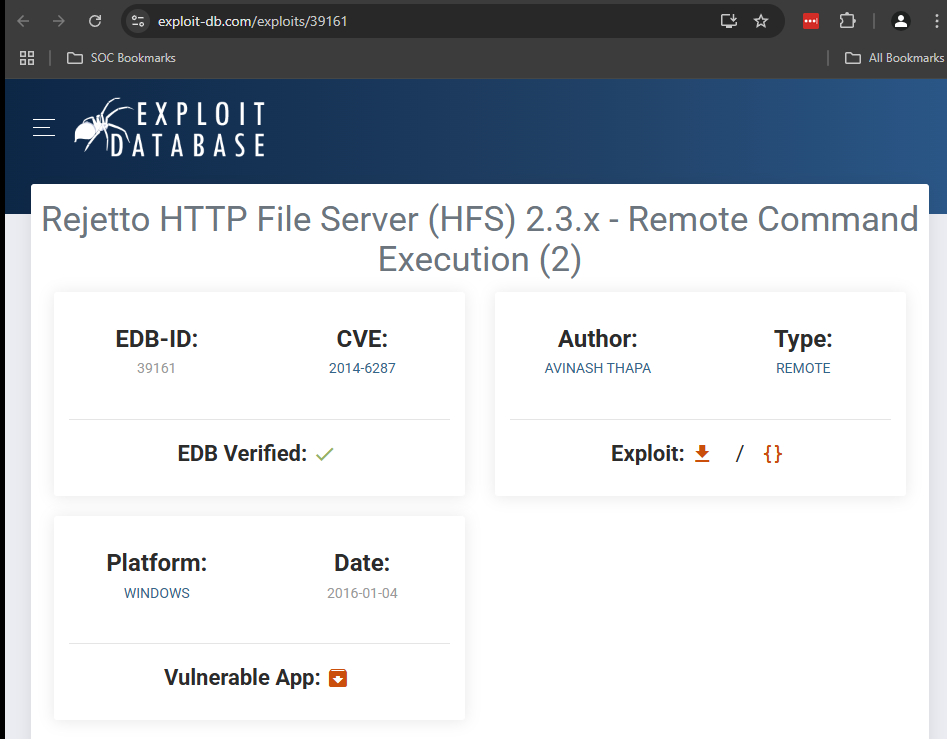Reload the exploit-db page

95,21
